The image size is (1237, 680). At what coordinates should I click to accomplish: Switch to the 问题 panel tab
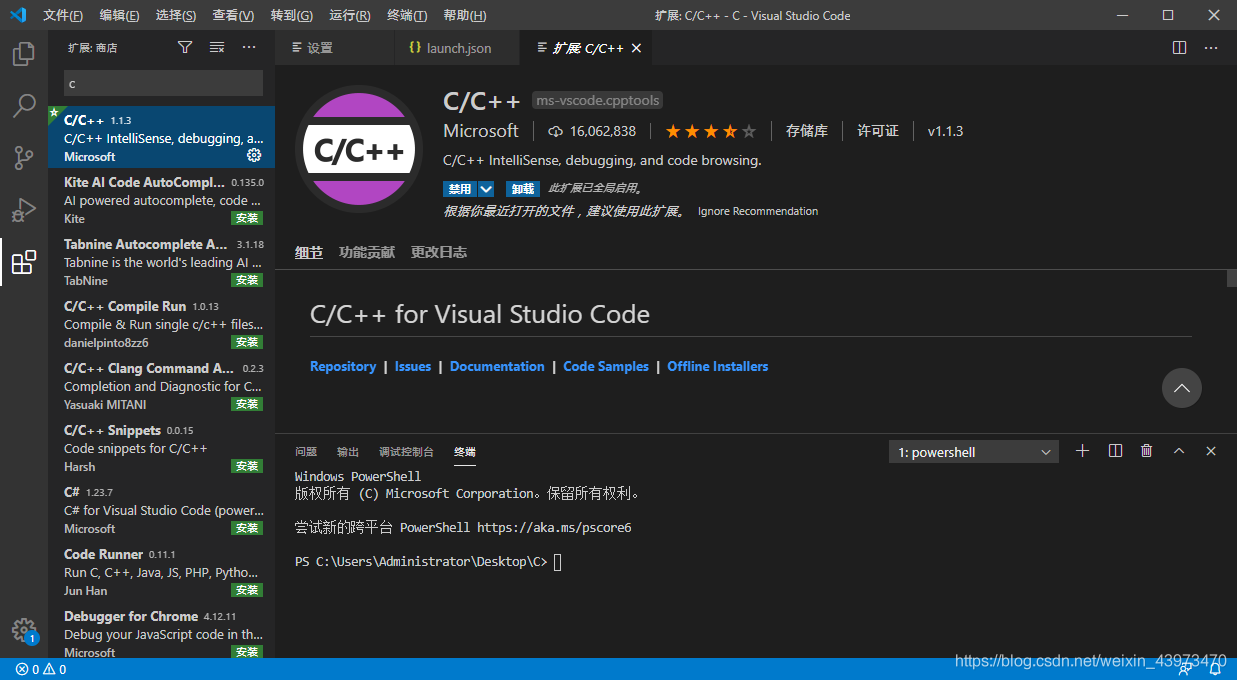point(306,452)
